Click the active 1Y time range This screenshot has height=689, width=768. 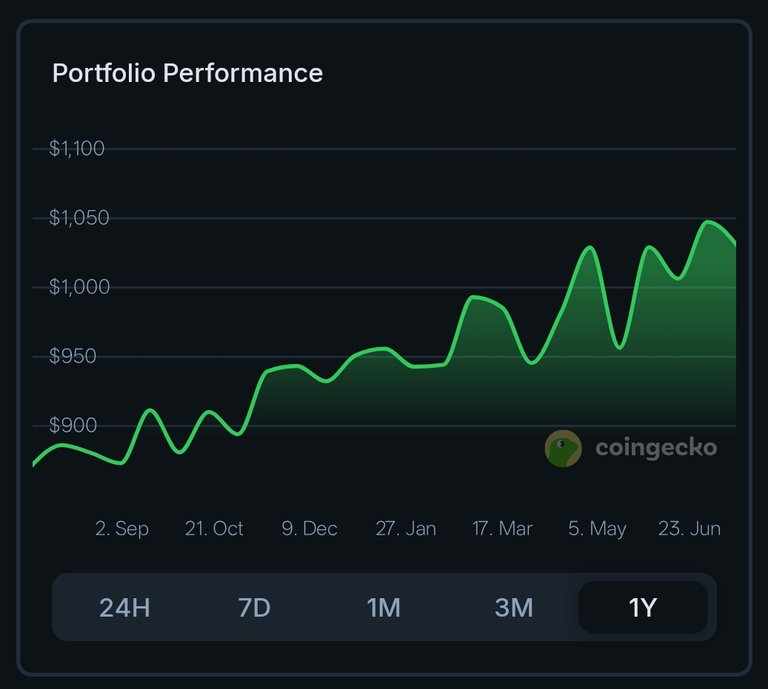pos(643,608)
